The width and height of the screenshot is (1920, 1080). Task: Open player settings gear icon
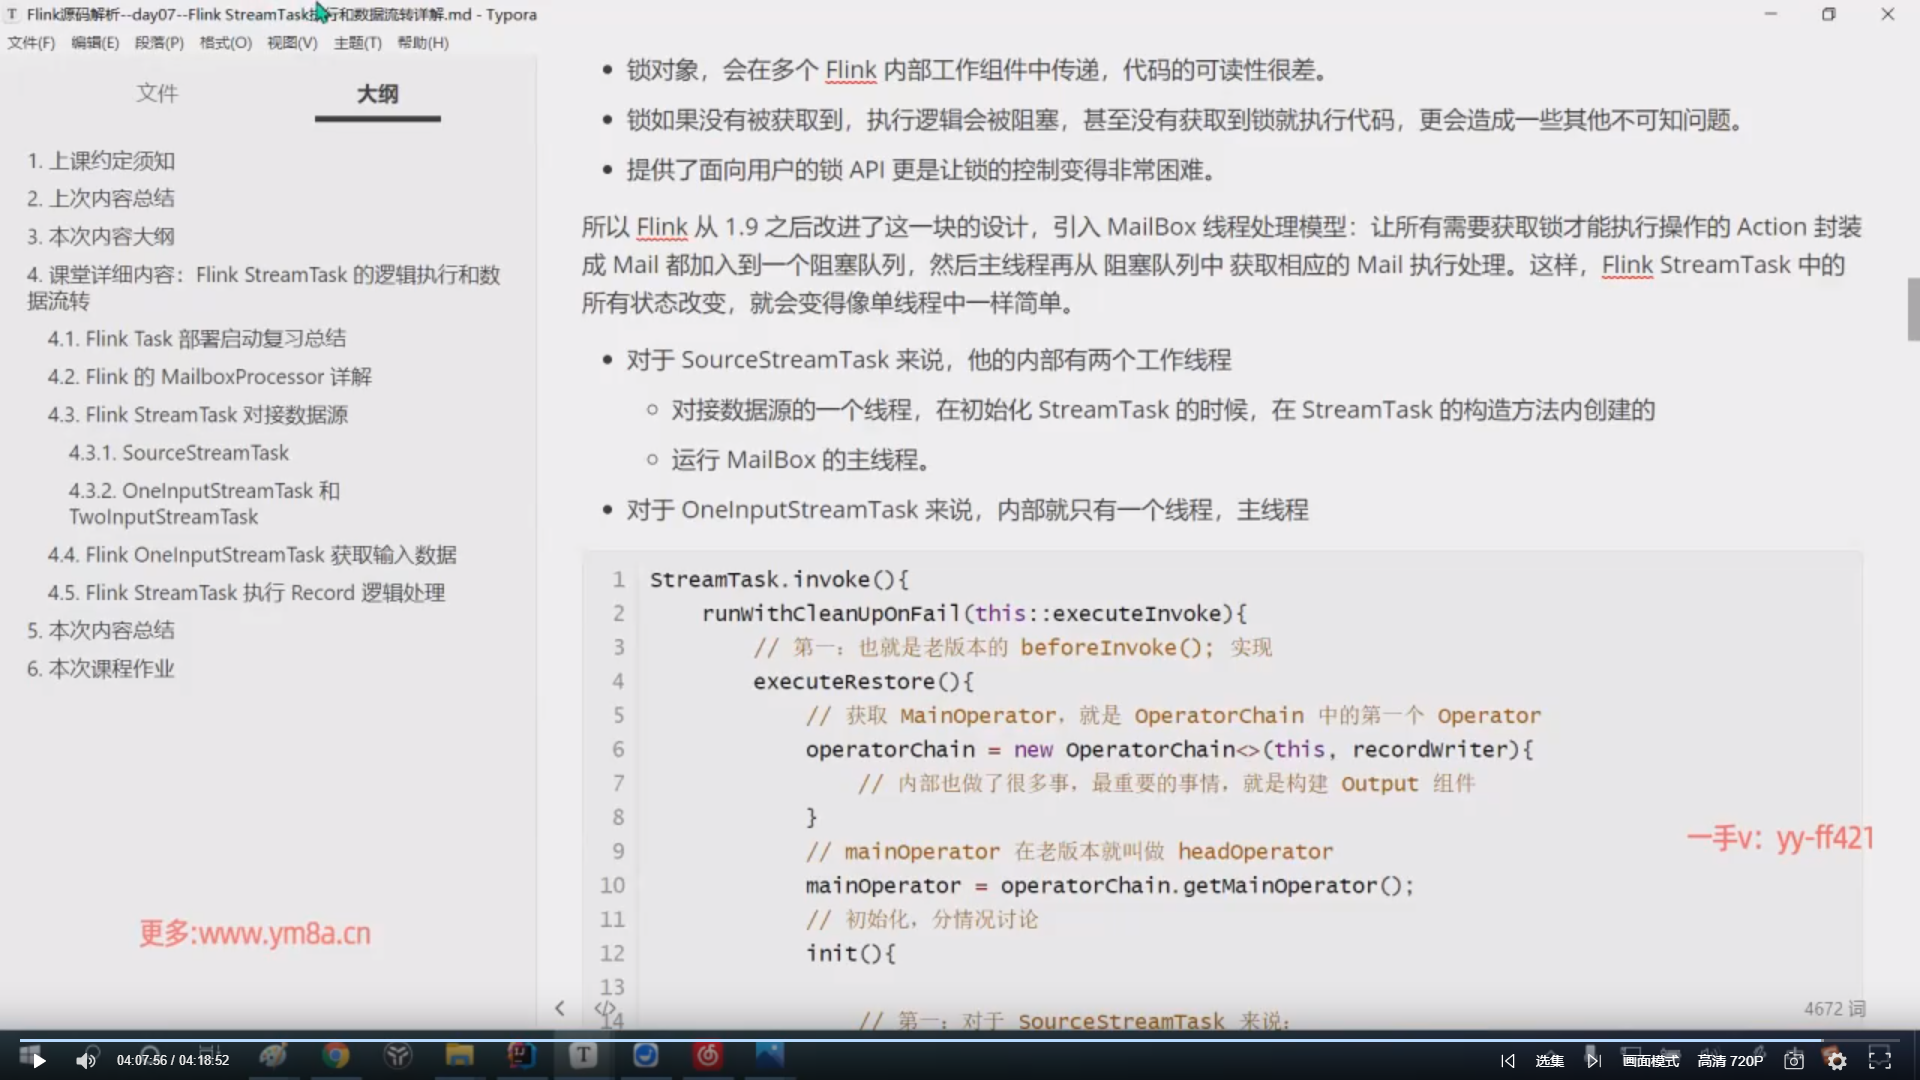coord(1837,1061)
